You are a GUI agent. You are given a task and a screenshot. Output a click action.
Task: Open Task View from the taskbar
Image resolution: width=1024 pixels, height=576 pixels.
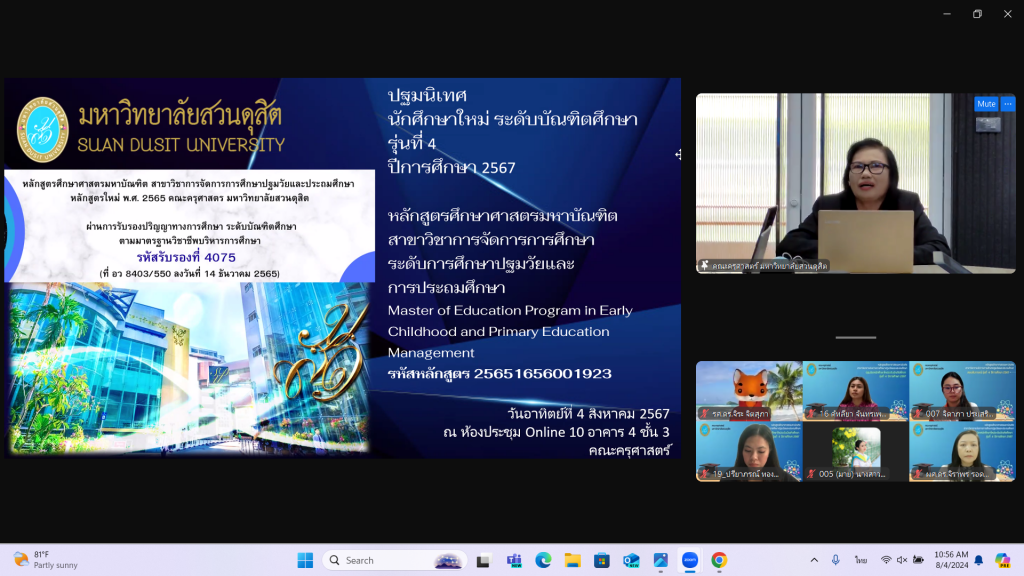pyautogui.click(x=484, y=560)
